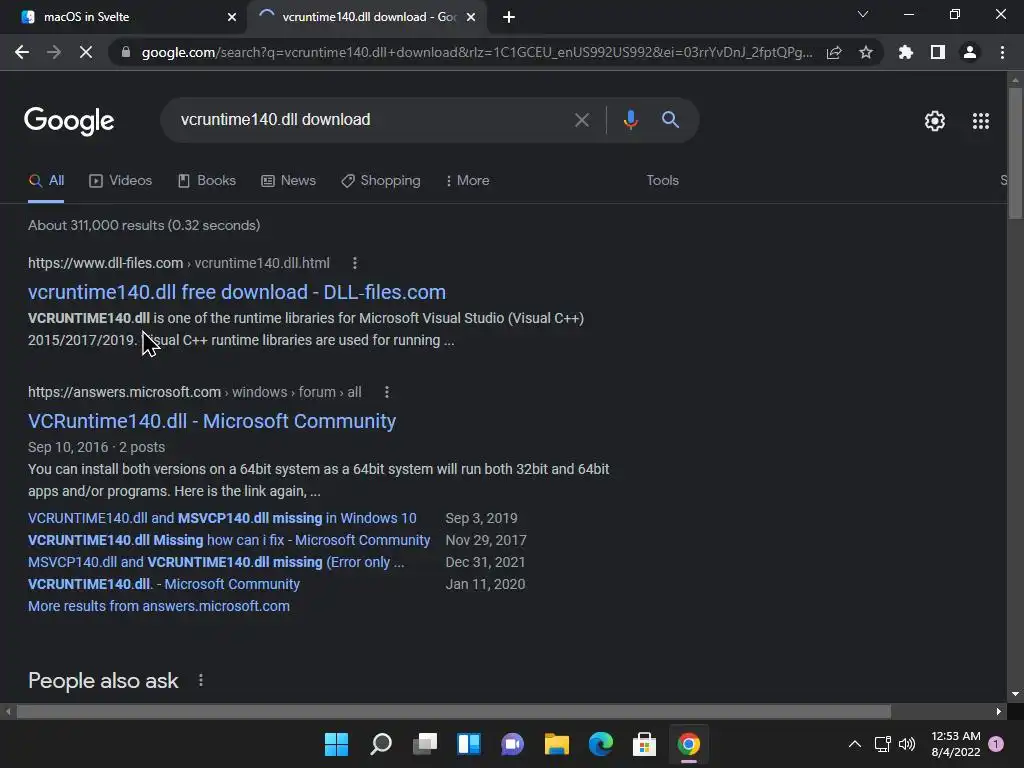1024x768 pixels.
Task: Open VCRuntime140.dll - Microsoft Community result
Action: pyautogui.click(x=212, y=421)
